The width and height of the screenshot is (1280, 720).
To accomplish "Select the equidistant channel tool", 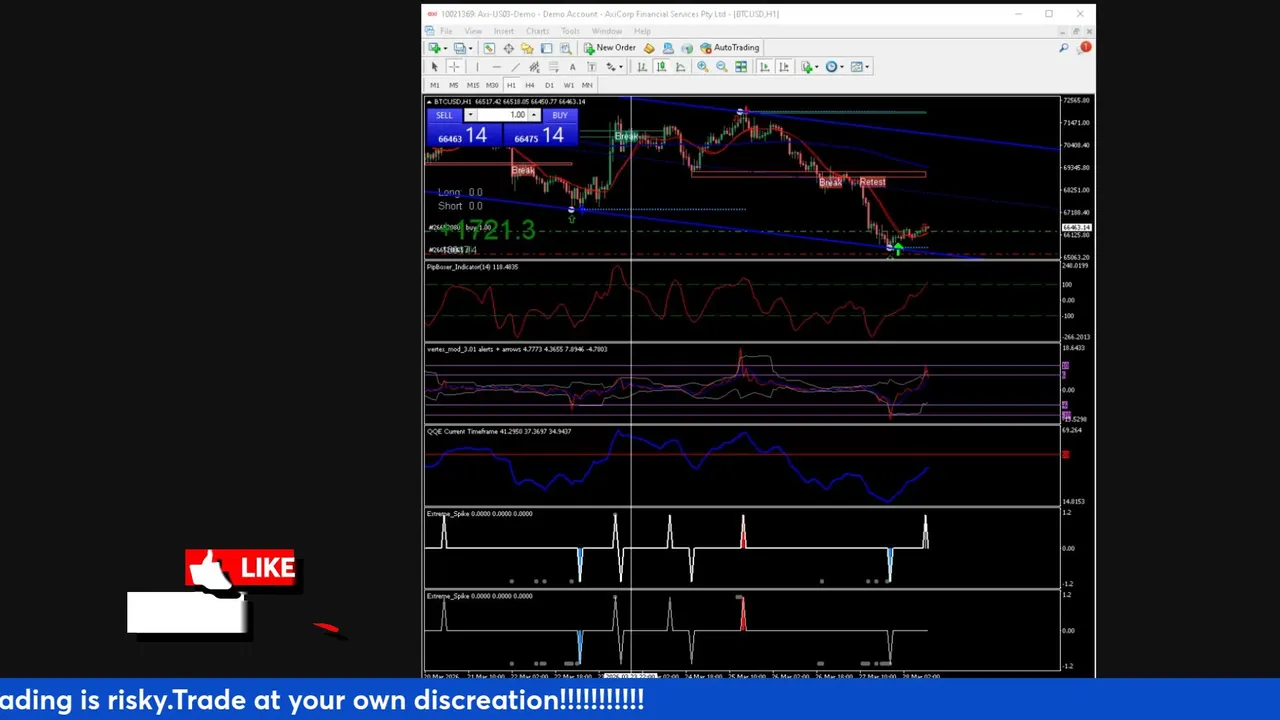I will tap(534, 67).
